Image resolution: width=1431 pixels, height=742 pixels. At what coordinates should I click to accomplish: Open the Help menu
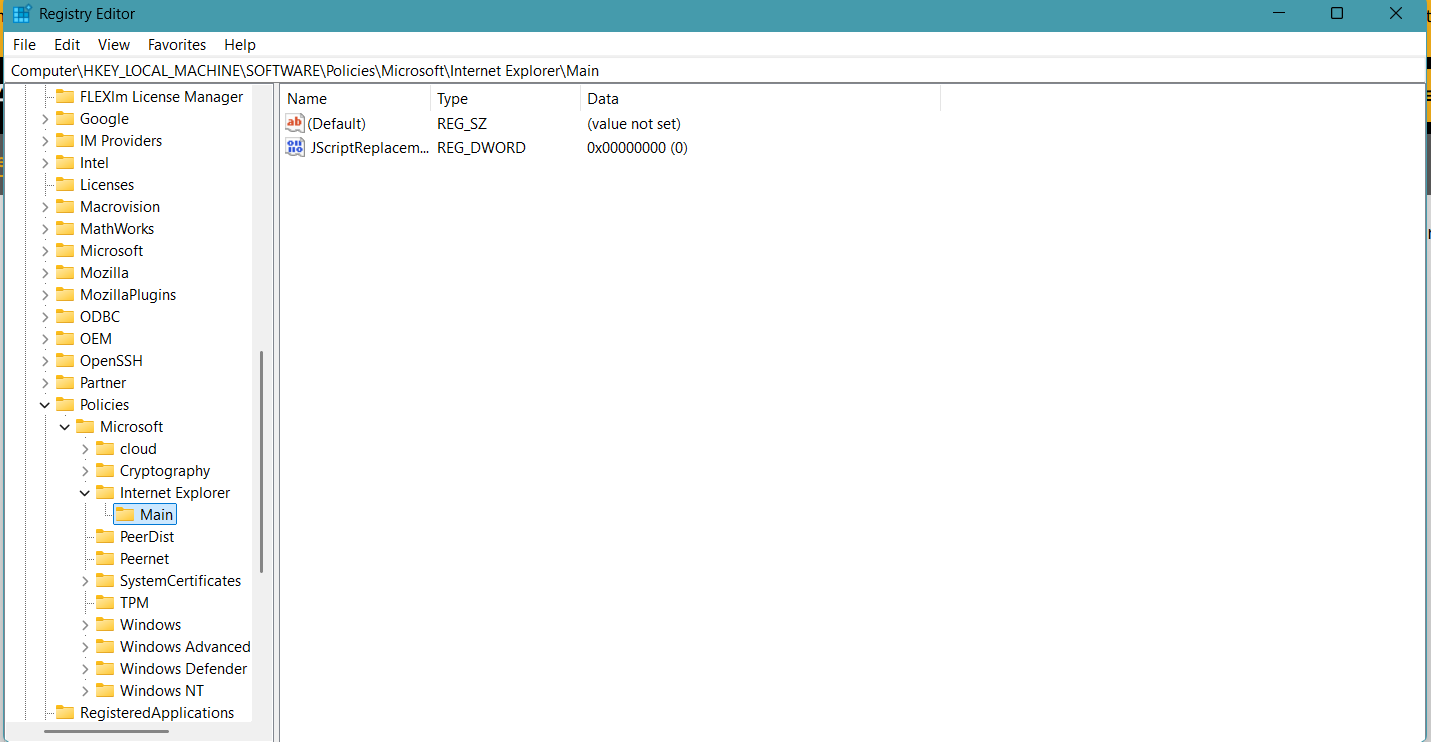pyautogui.click(x=240, y=45)
